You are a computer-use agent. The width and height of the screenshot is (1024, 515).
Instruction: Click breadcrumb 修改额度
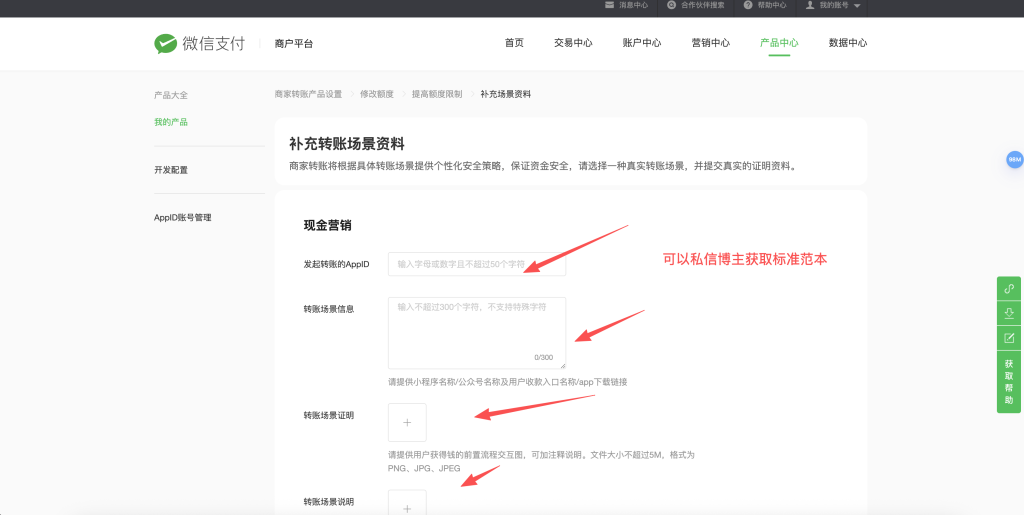(x=377, y=94)
